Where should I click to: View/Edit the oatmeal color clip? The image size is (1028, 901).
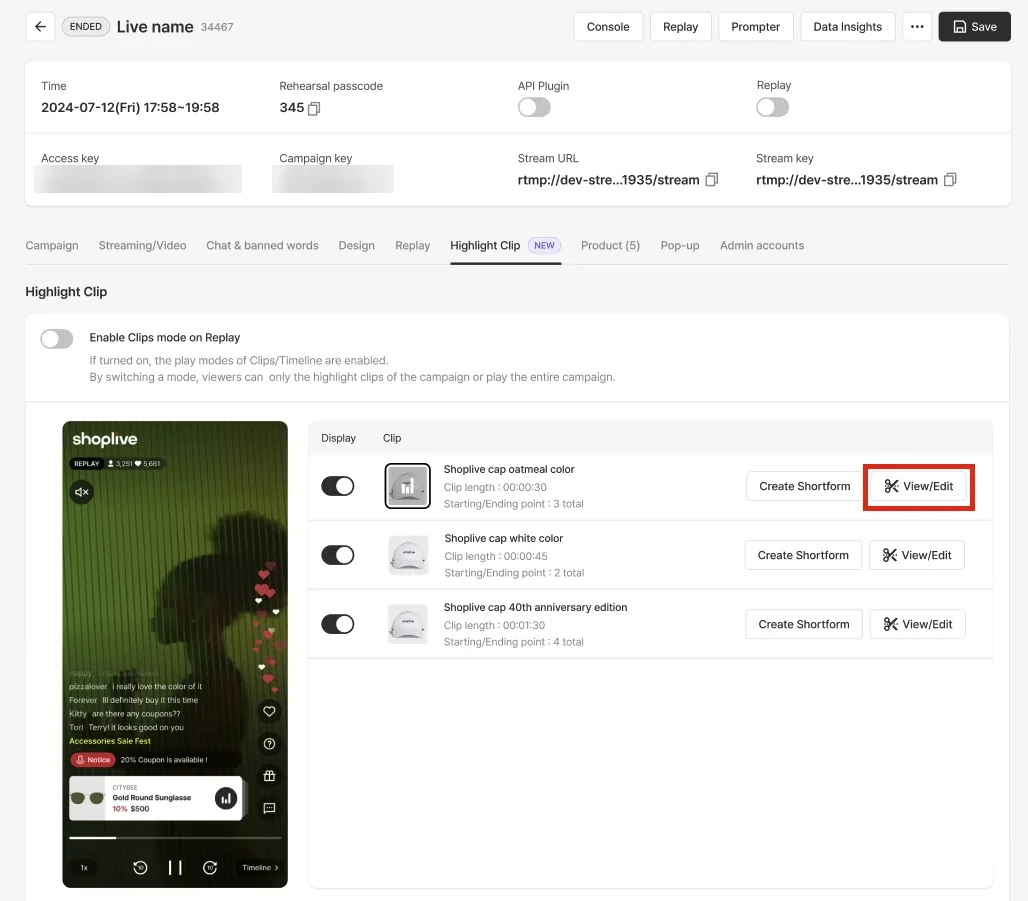pos(919,486)
